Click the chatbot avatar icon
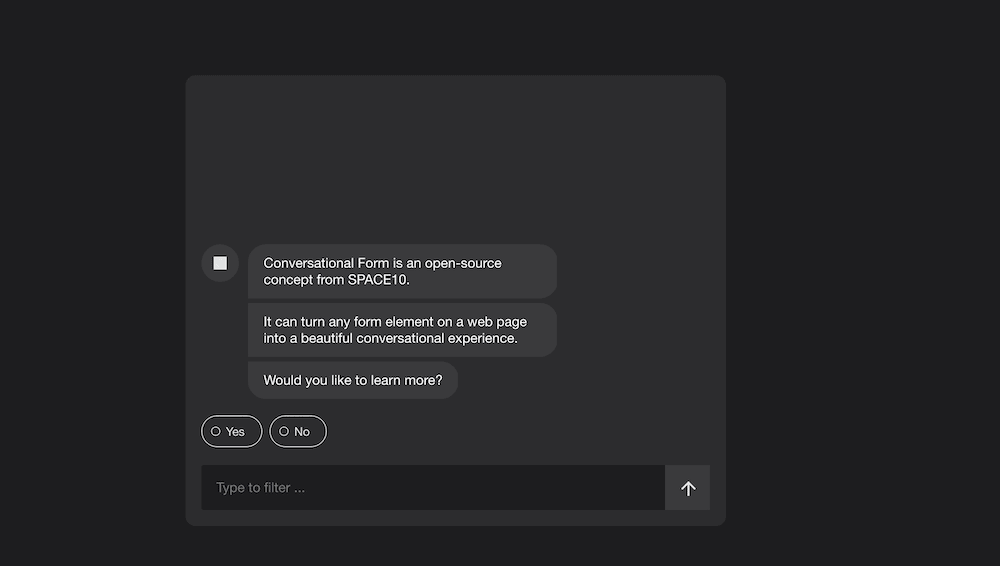 [x=220, y=263]
